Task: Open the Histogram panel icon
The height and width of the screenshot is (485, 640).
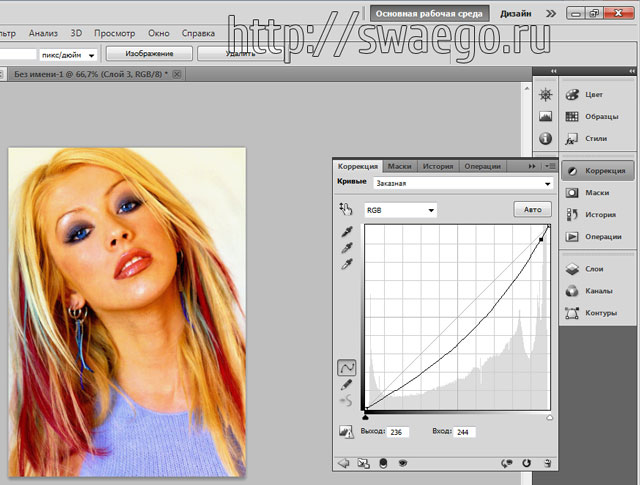Action: 545,116
